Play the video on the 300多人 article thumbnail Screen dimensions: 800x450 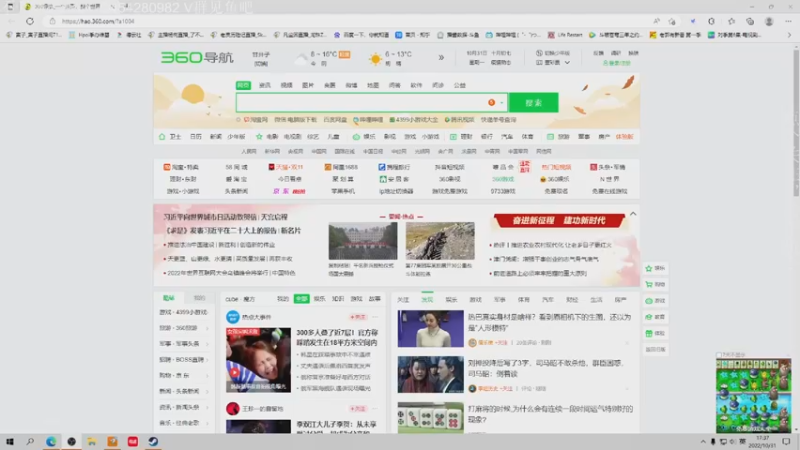(234, 372)
